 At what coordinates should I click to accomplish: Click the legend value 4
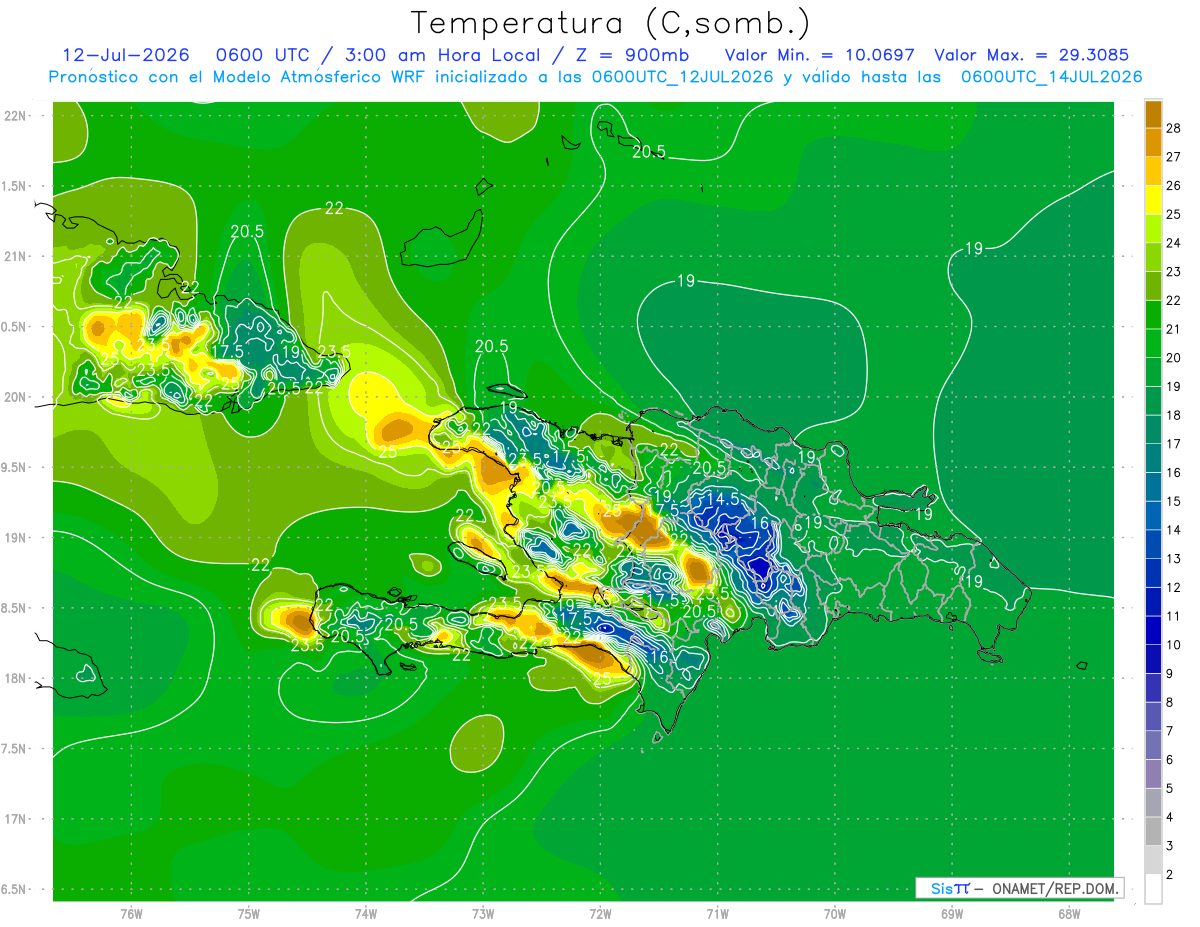[1169, 817]
